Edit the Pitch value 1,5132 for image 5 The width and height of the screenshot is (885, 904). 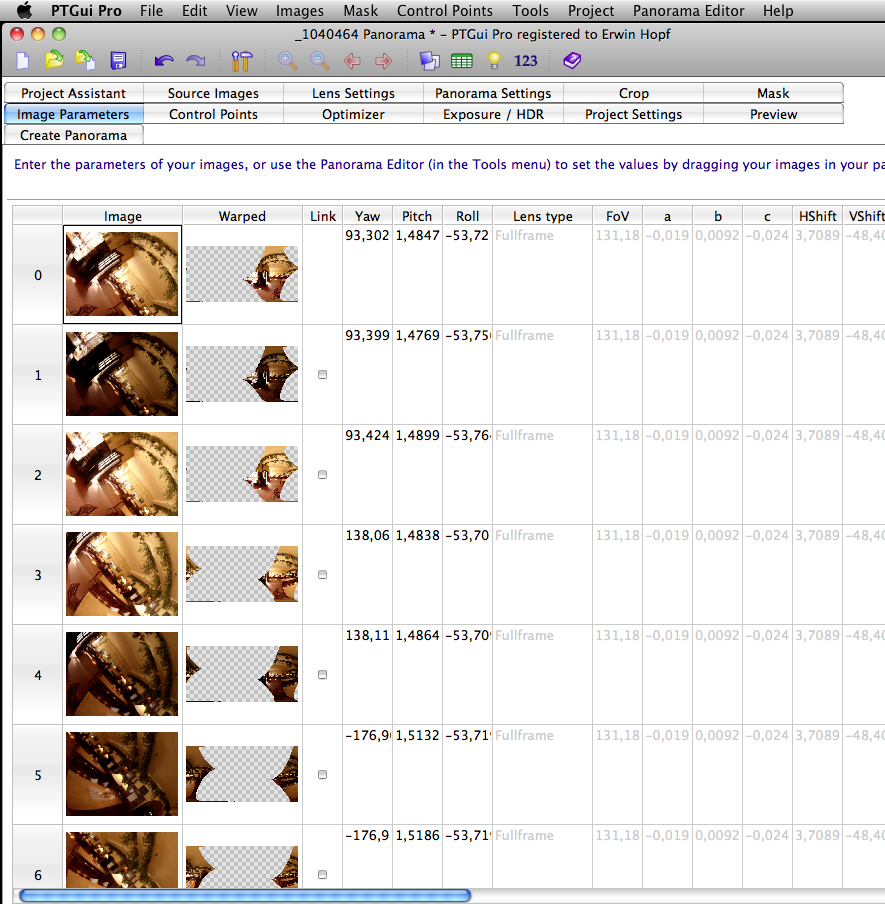coord(417,735)
